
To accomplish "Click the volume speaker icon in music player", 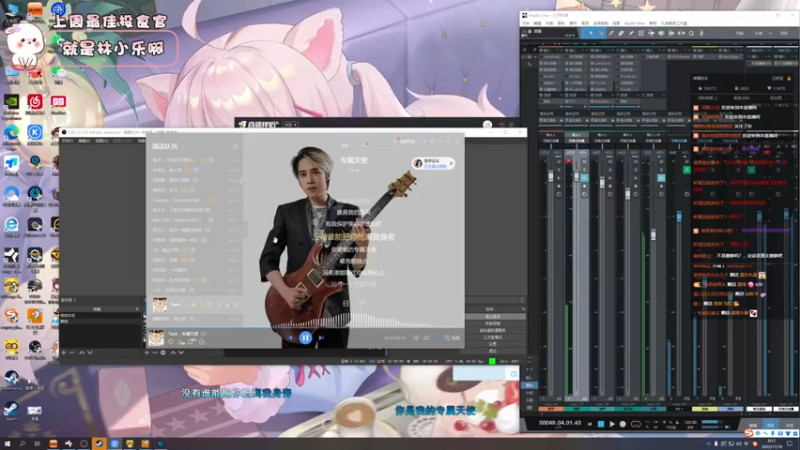I will (416, 338).
